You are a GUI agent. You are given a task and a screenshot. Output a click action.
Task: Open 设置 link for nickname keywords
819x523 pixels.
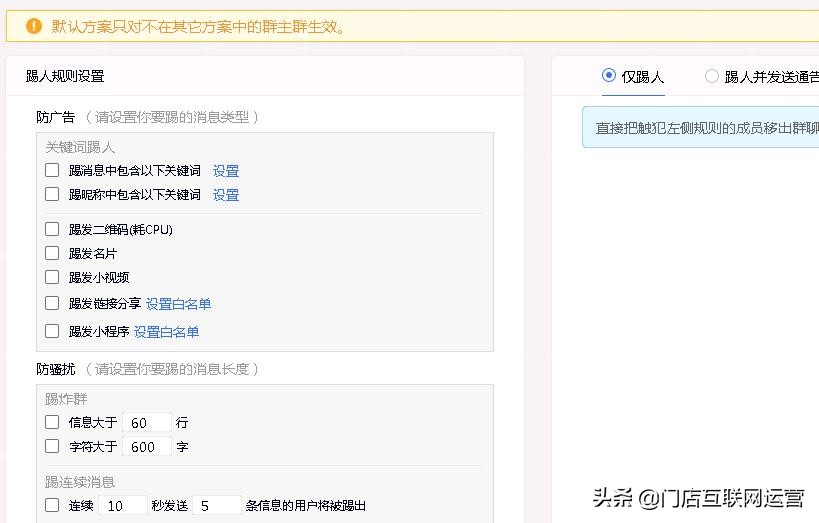point(226,195)
